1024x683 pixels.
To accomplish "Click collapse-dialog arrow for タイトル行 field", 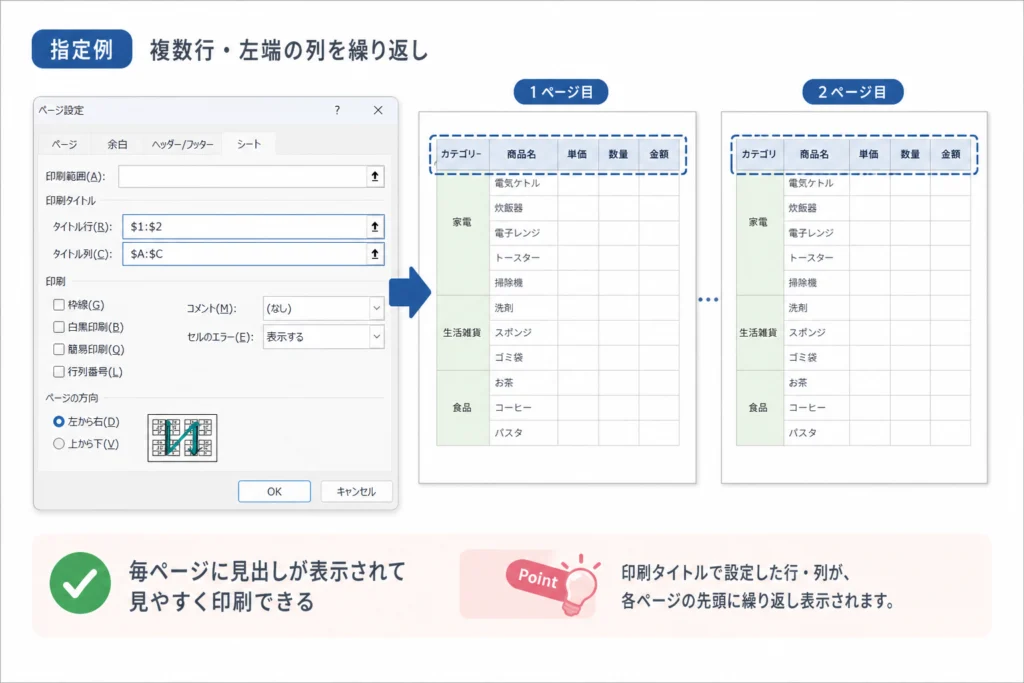I will pos(375,227).
